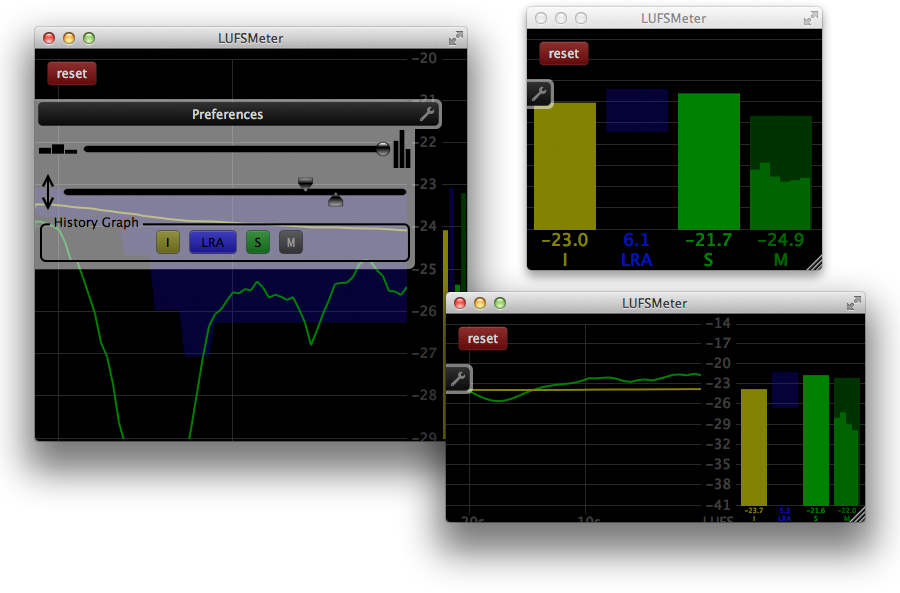
Task: Click the upper range slider handle
Action: [305, 184]
